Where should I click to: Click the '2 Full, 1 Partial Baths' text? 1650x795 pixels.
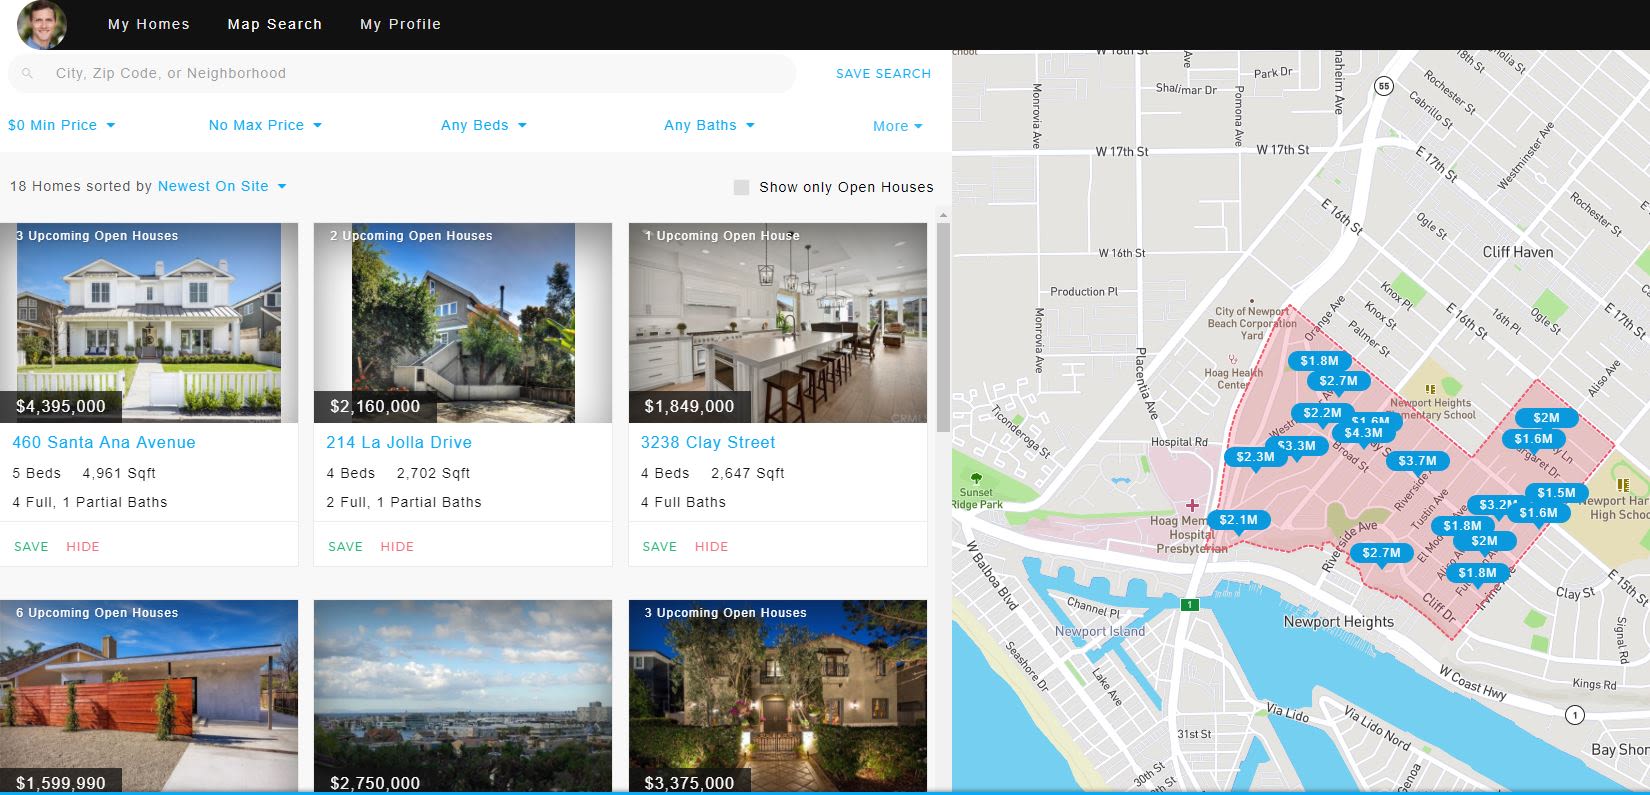coord(404,502)
